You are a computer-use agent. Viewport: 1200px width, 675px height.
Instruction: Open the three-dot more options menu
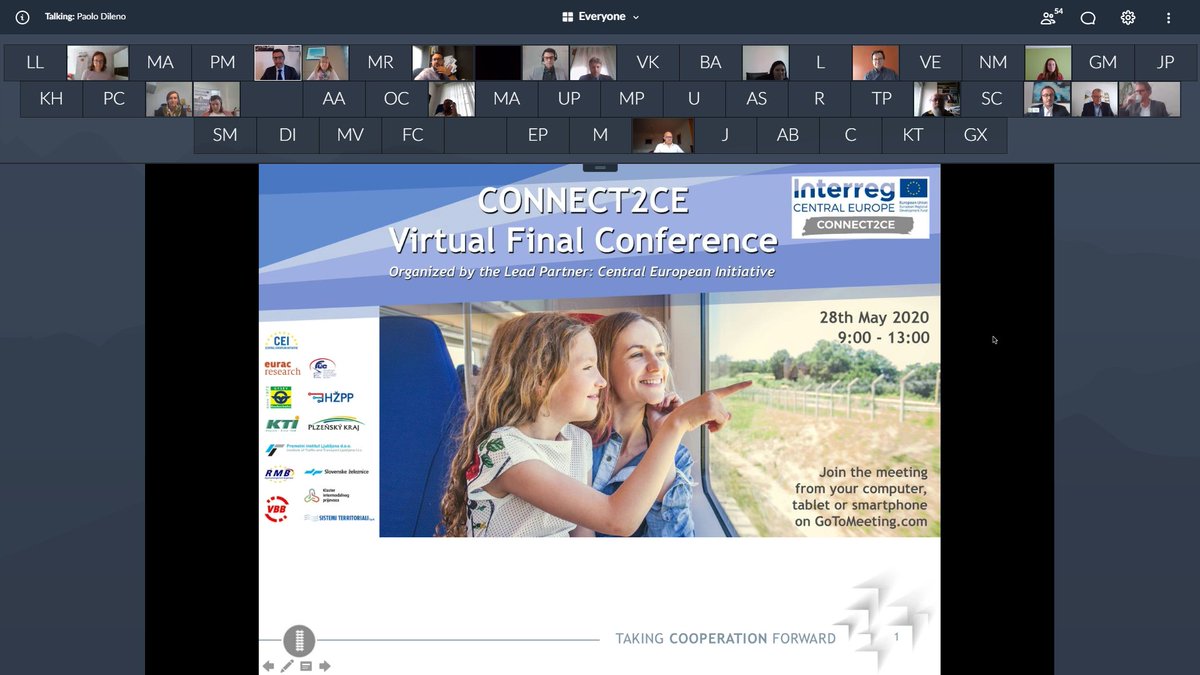click(x=1168, y=17)
